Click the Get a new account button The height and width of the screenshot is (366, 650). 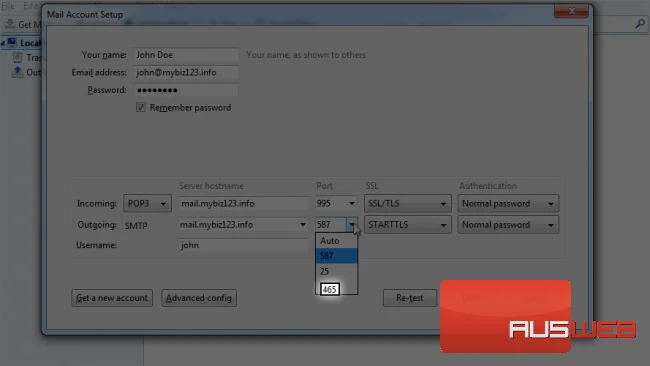pyautogui.click(x=112, y=298)
